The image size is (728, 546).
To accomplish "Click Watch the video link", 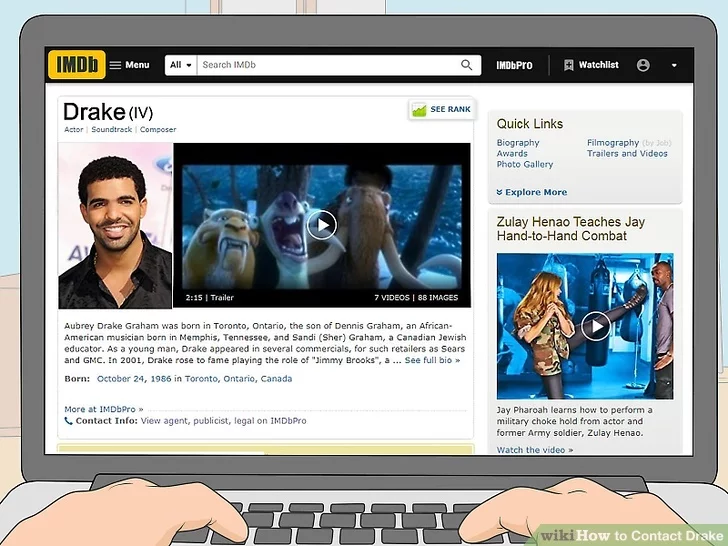I will (534, 450).
